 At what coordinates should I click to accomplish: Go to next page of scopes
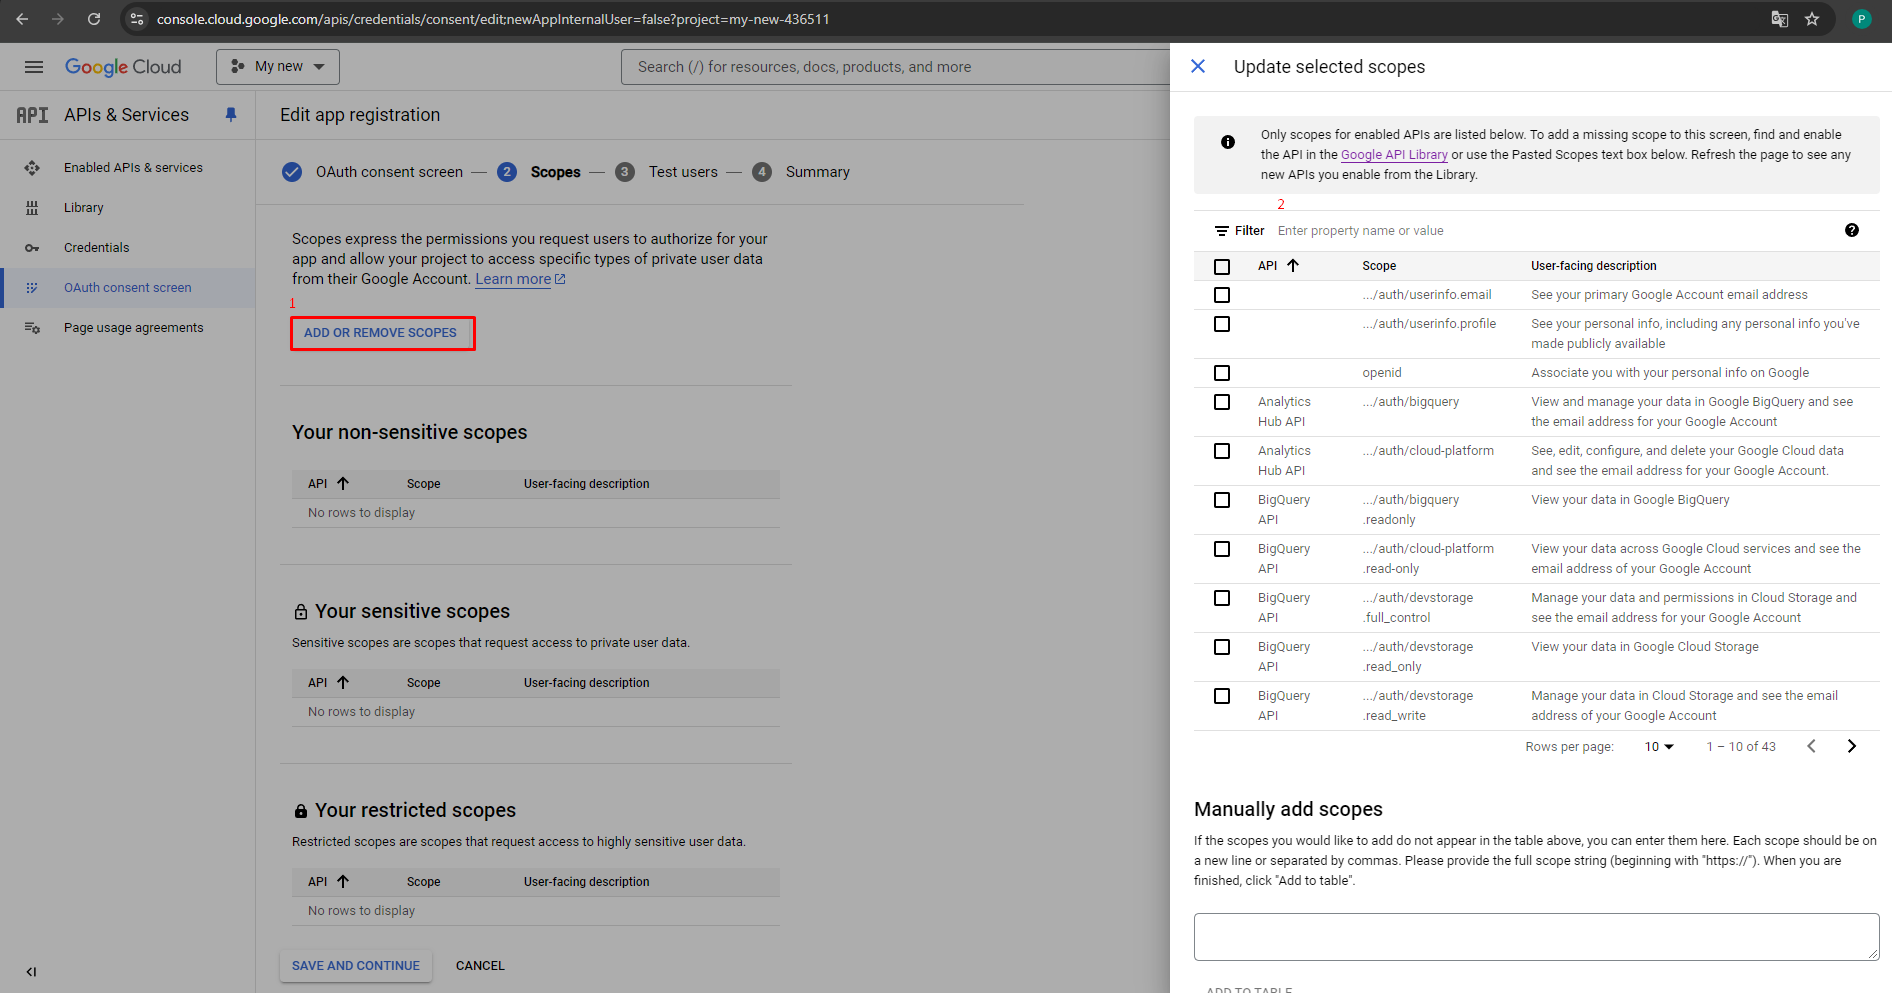pyautogui.click(x=1851, y=746)
